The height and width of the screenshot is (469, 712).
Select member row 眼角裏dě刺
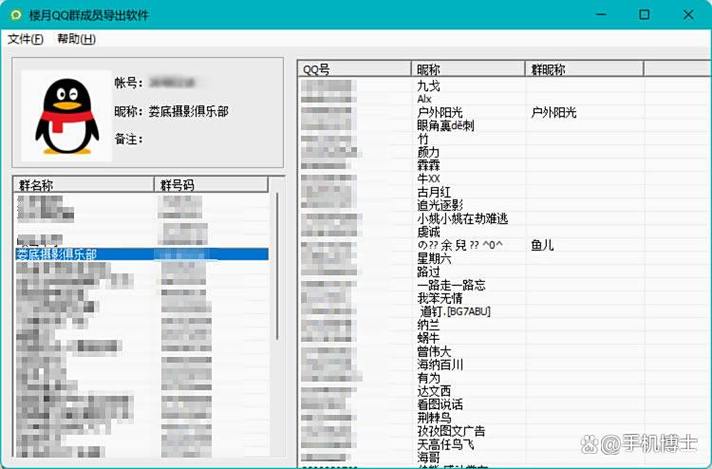[x=445, y=125]
